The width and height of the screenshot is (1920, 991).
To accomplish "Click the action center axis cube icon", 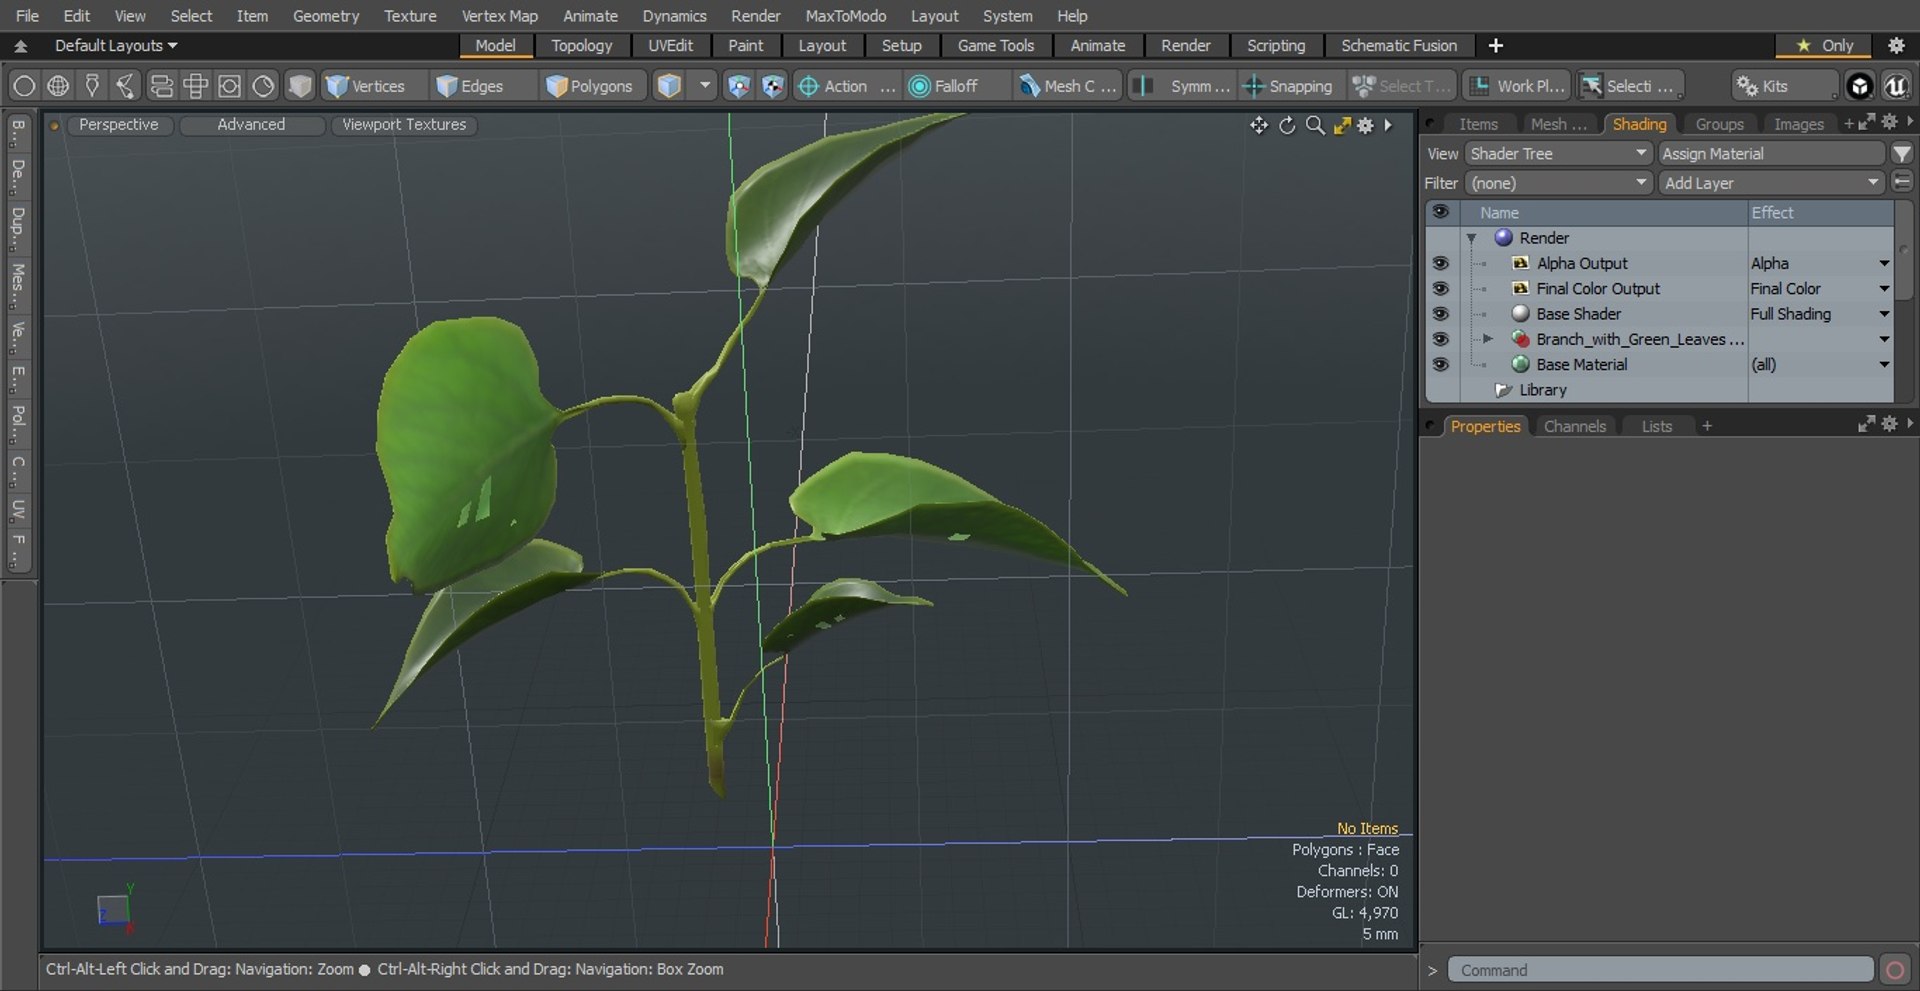I will click(x=738, y=86).
